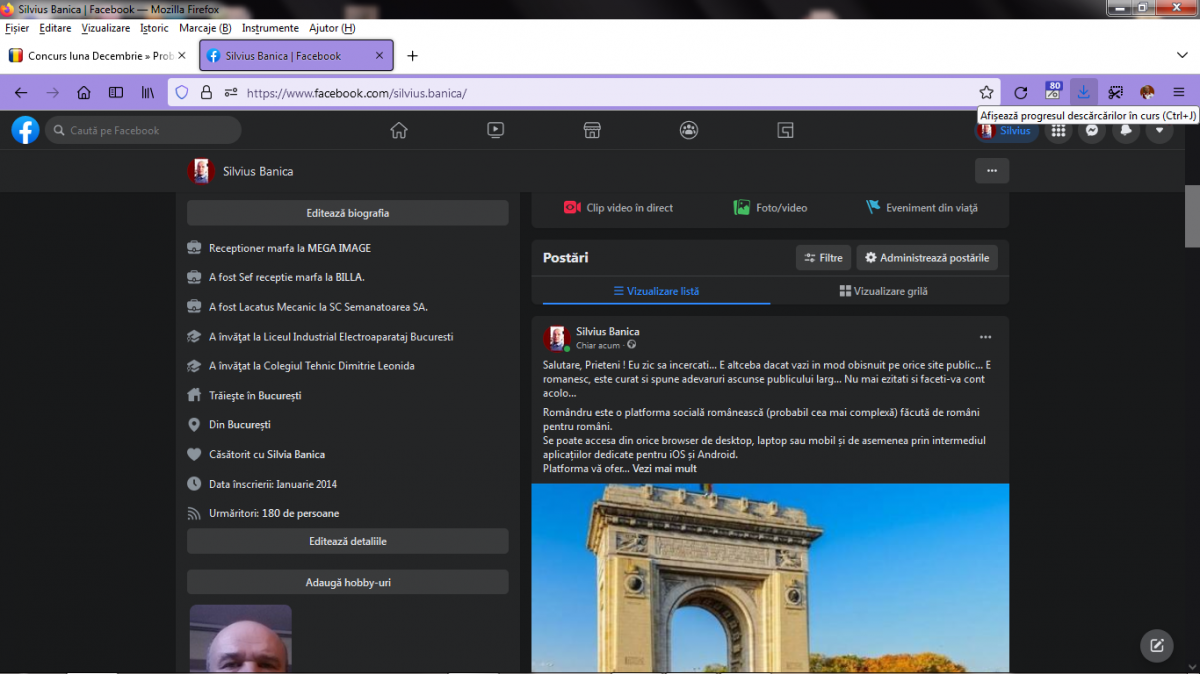This screenshot has height=674, width=1200.
Task: Expand the post's three-dot options menu
Action: (x=985, y=337)
